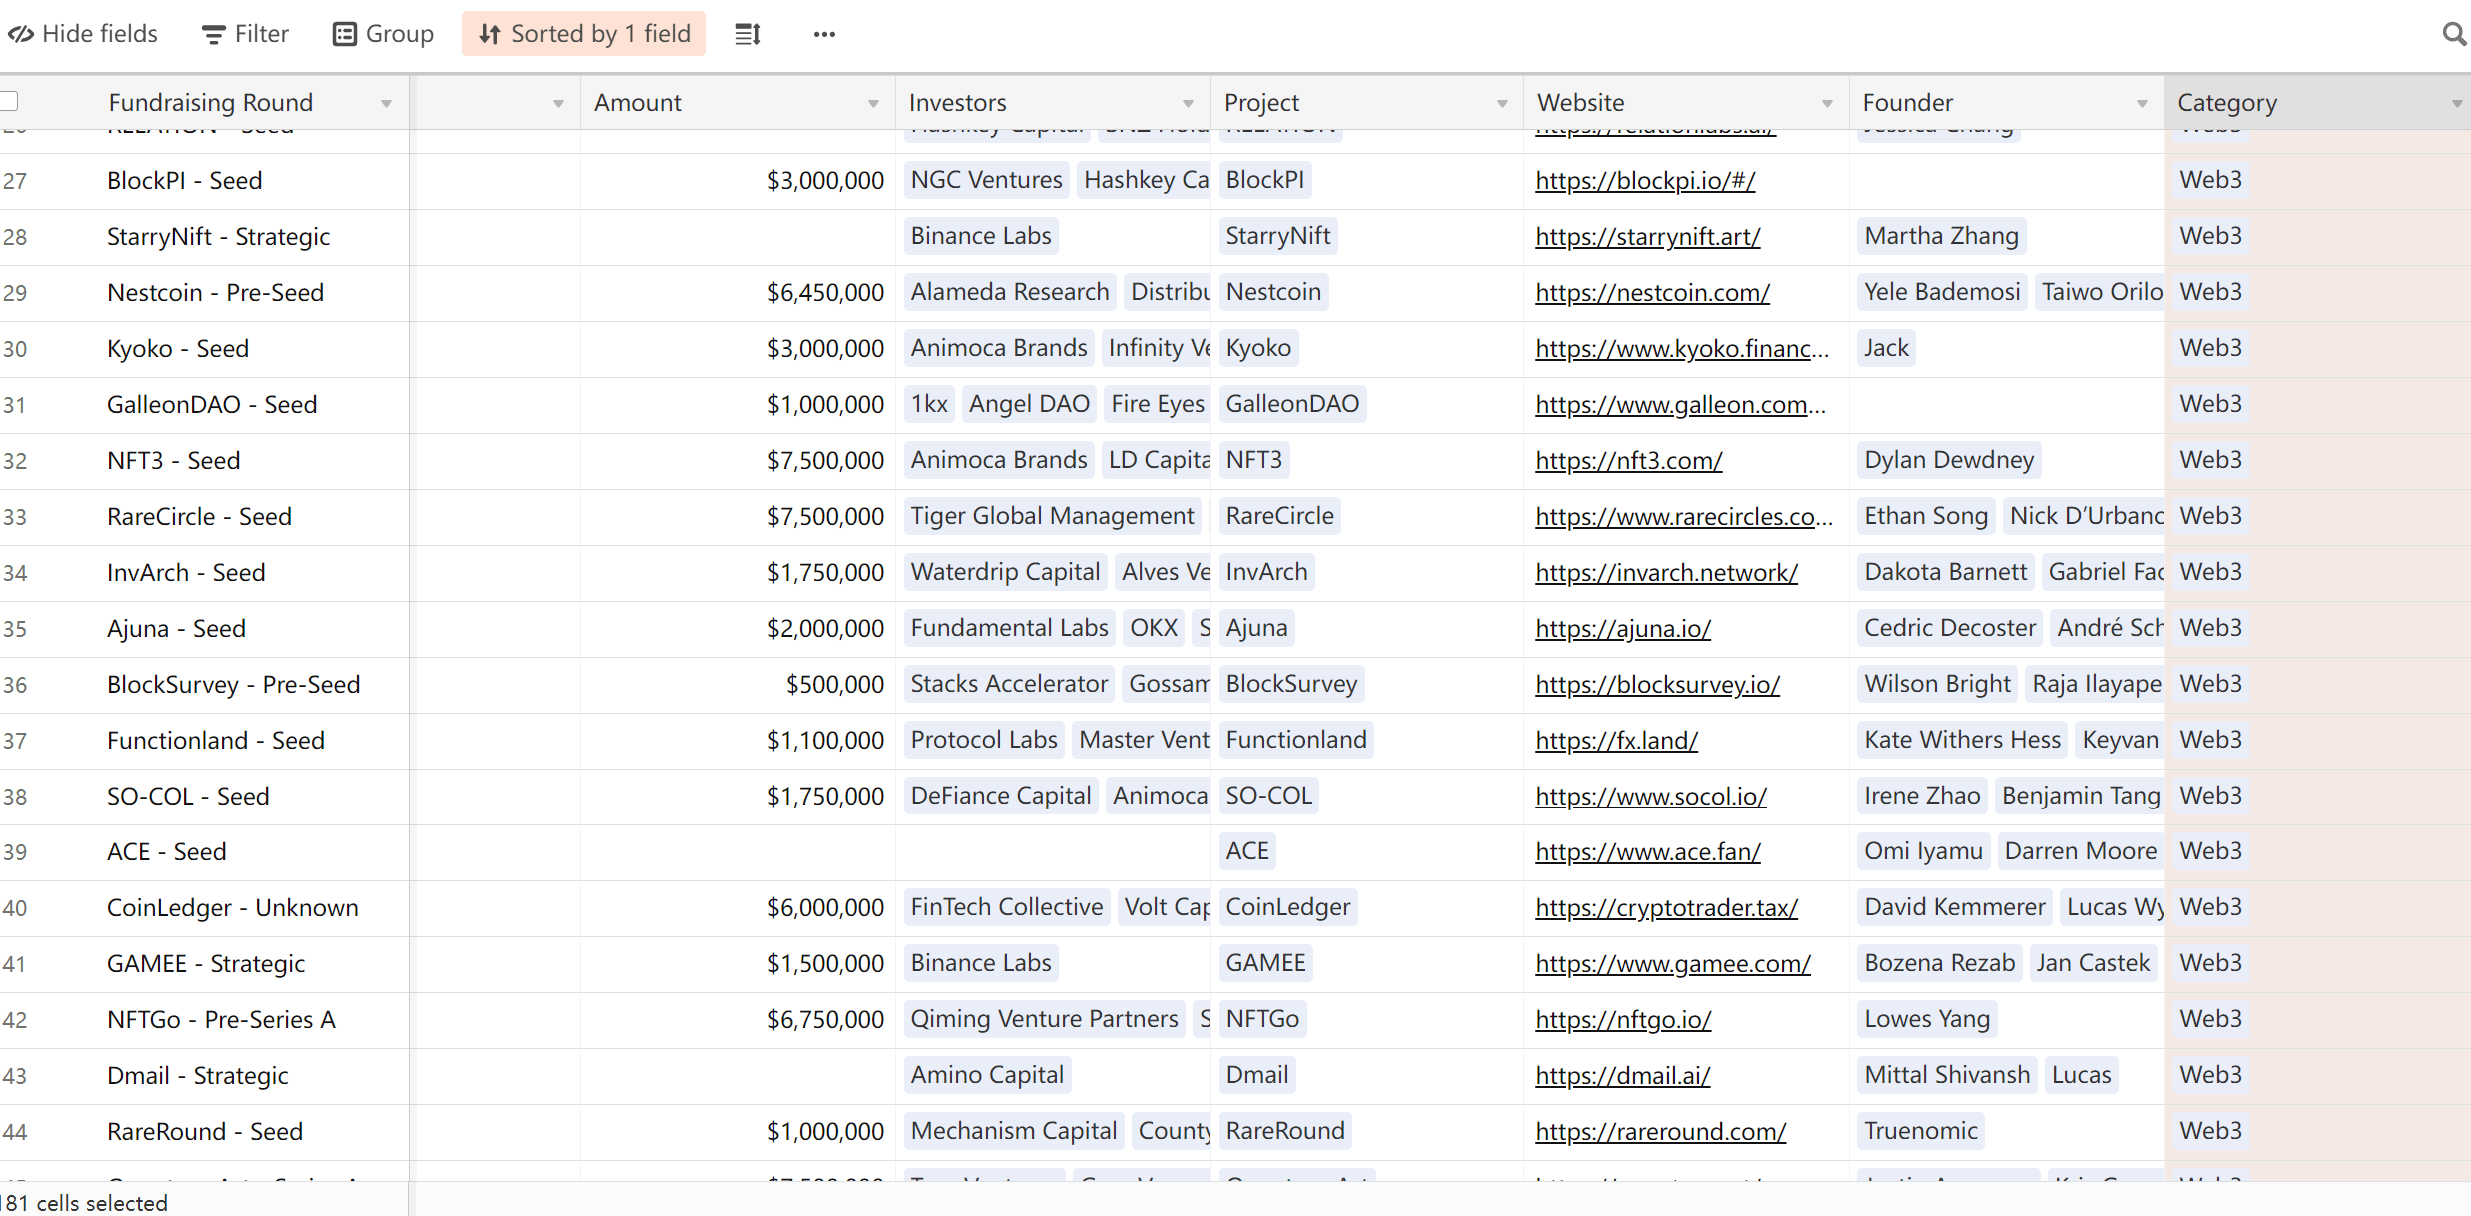Toggle the select-all checkbox in header
This screenshot has height=1216, width=2471.
pyautogui.click(x=9, y=101)
